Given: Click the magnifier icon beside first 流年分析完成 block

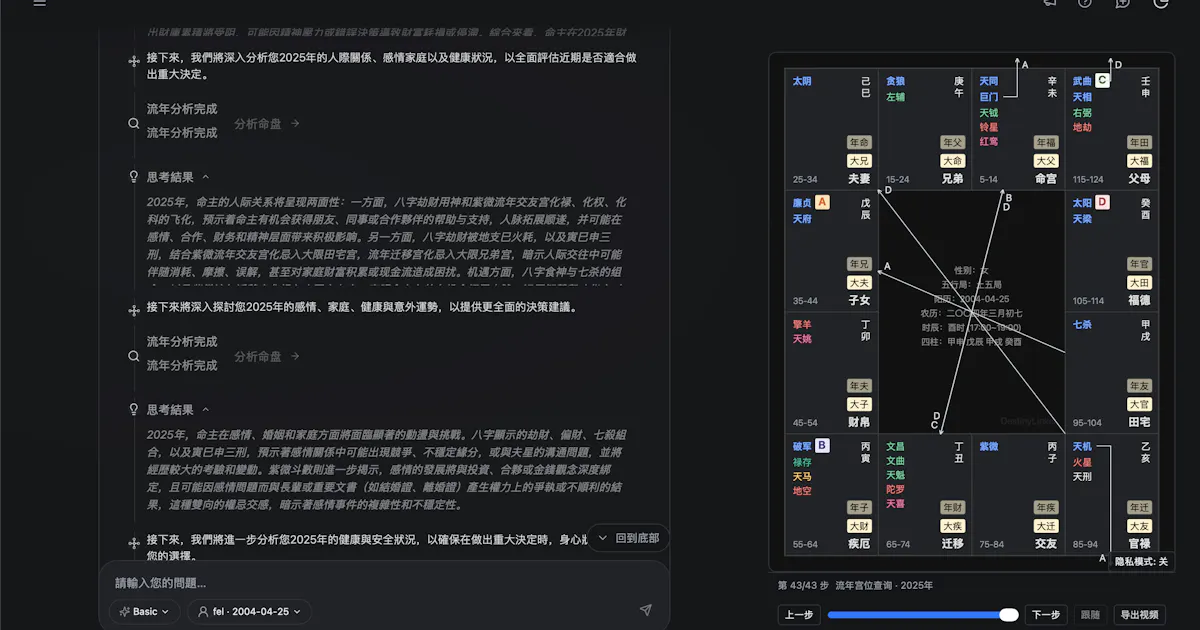Looking at the screenshot, I should click(x=133, y=124).
